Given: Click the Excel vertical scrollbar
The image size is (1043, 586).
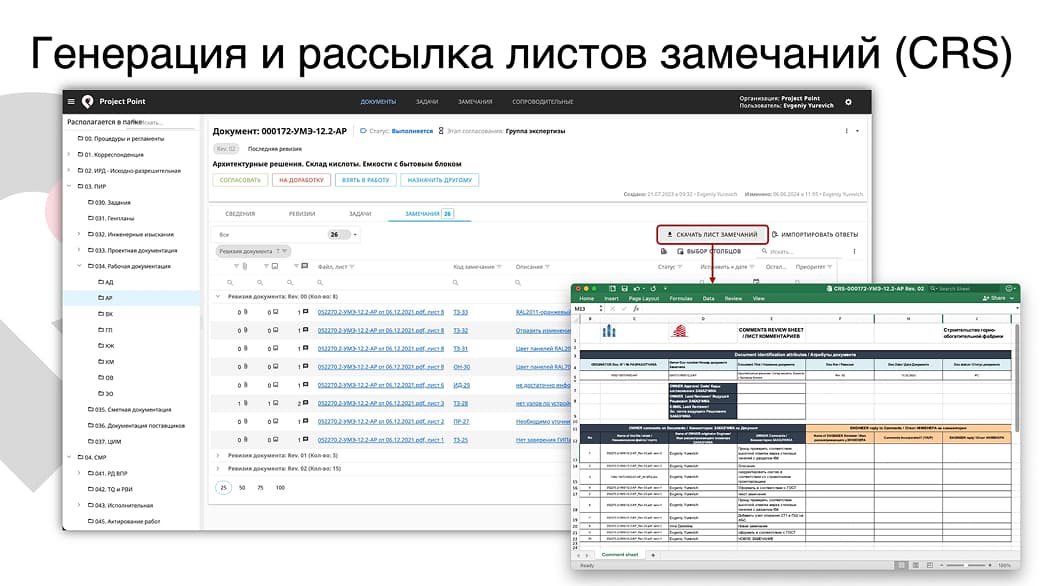Looking at the screenshot, I should pos(1016,376).
